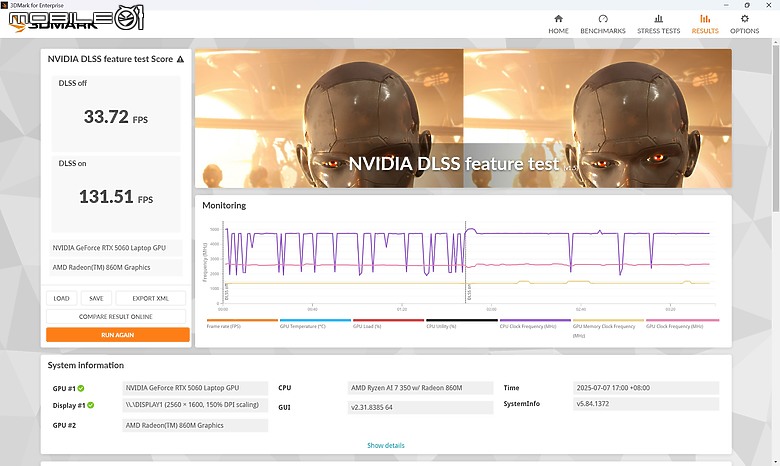The height and width of the screenshot is (466, 780).
Task: Click the NVIDIA DLSS feature test banner image
Action: 463,118
